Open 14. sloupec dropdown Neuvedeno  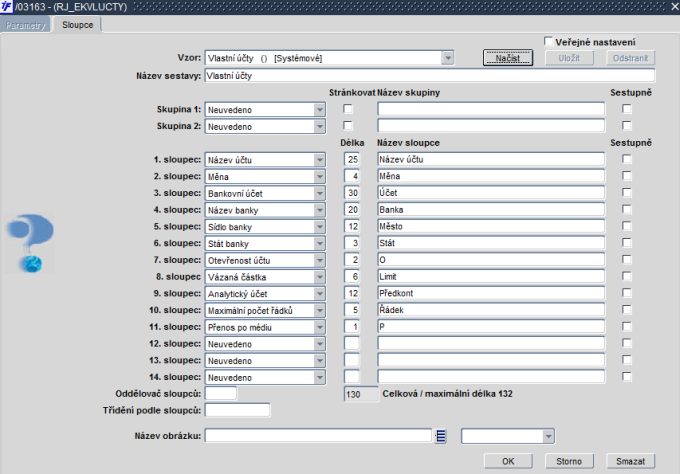pyautogui.click(x=320, y=377)
